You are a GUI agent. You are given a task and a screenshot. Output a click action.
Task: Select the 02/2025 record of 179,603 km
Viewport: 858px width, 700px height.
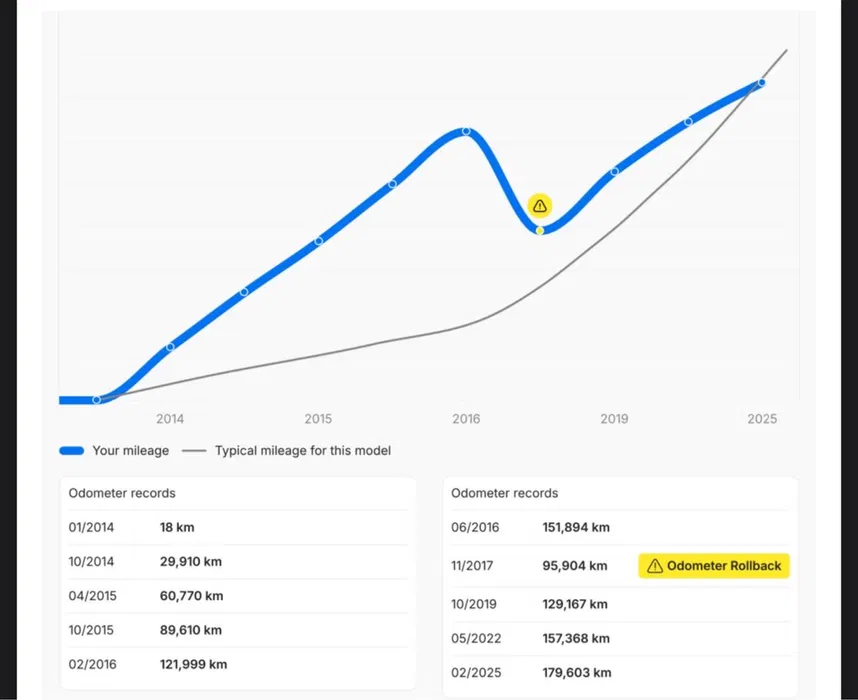[x=530, y=673]
